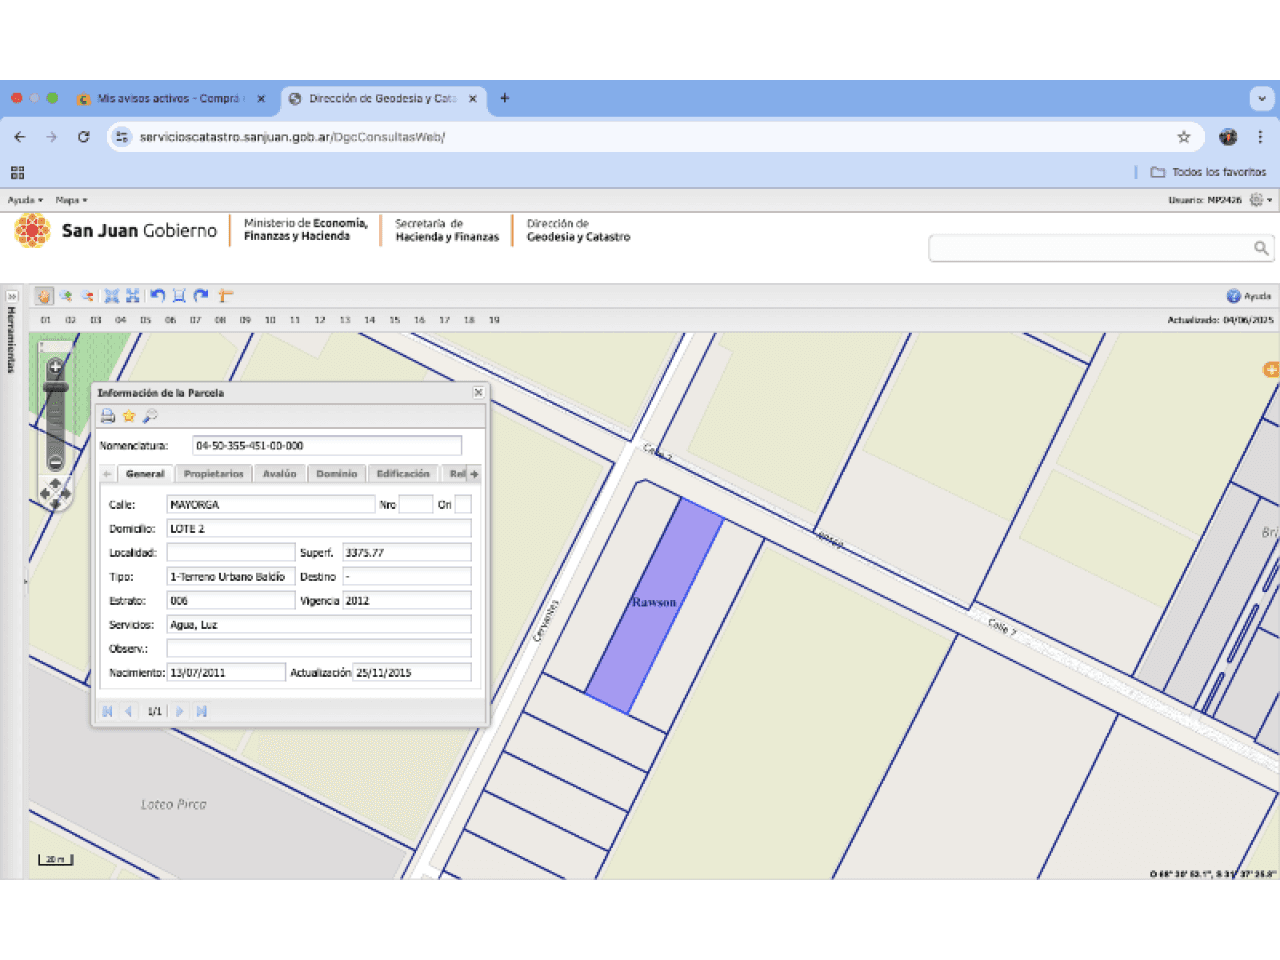This screenshot has height=960, width=1280.
Task: Go to the next record arrow
Action: pyautogui.click(x=179, y=711)
